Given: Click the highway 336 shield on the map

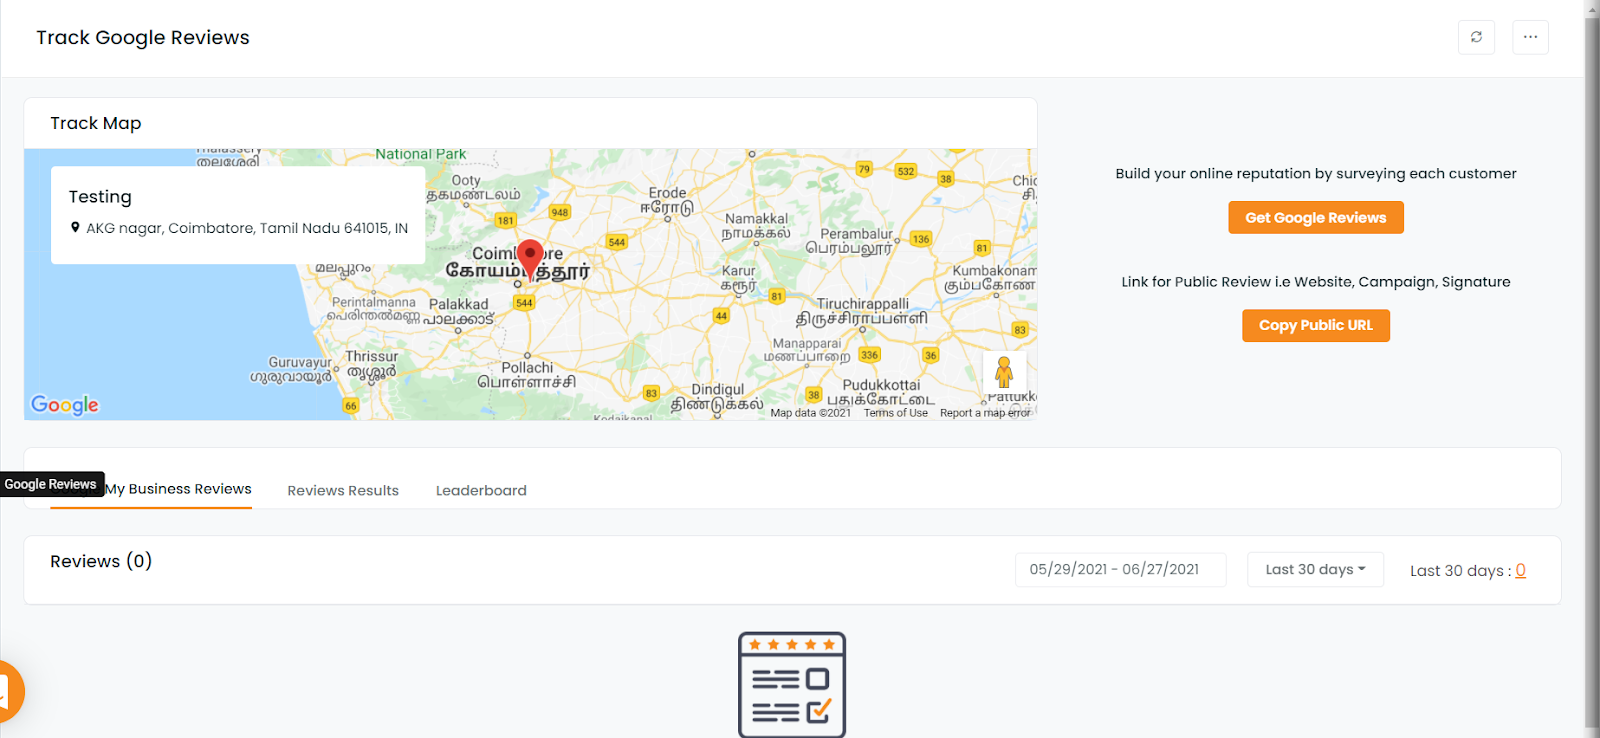Looking at the screenshot, I should (870, 355).
